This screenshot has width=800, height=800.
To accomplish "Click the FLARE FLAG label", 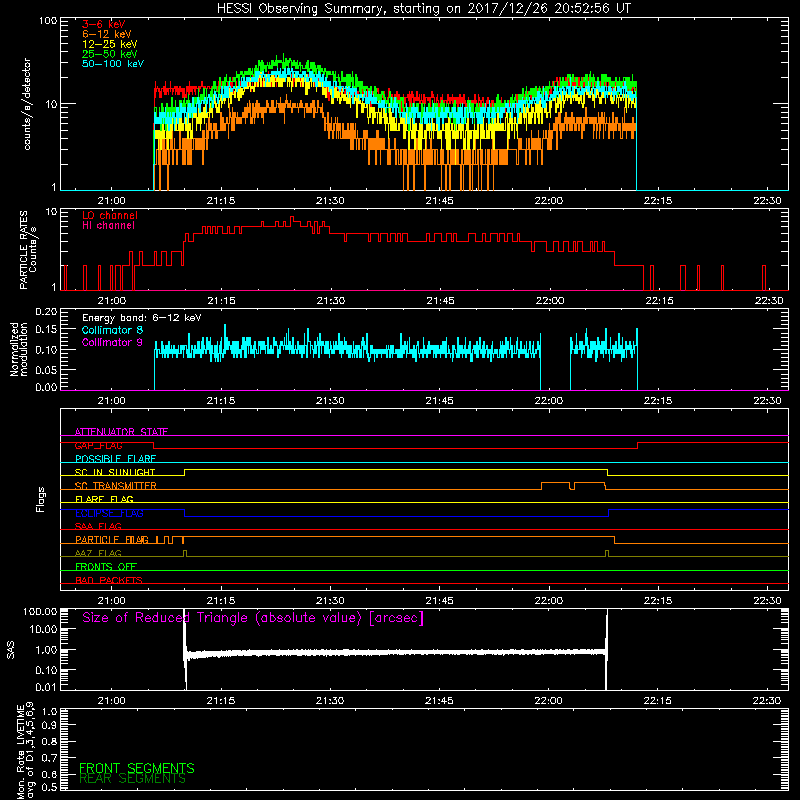I will click(x=104, y=499).
